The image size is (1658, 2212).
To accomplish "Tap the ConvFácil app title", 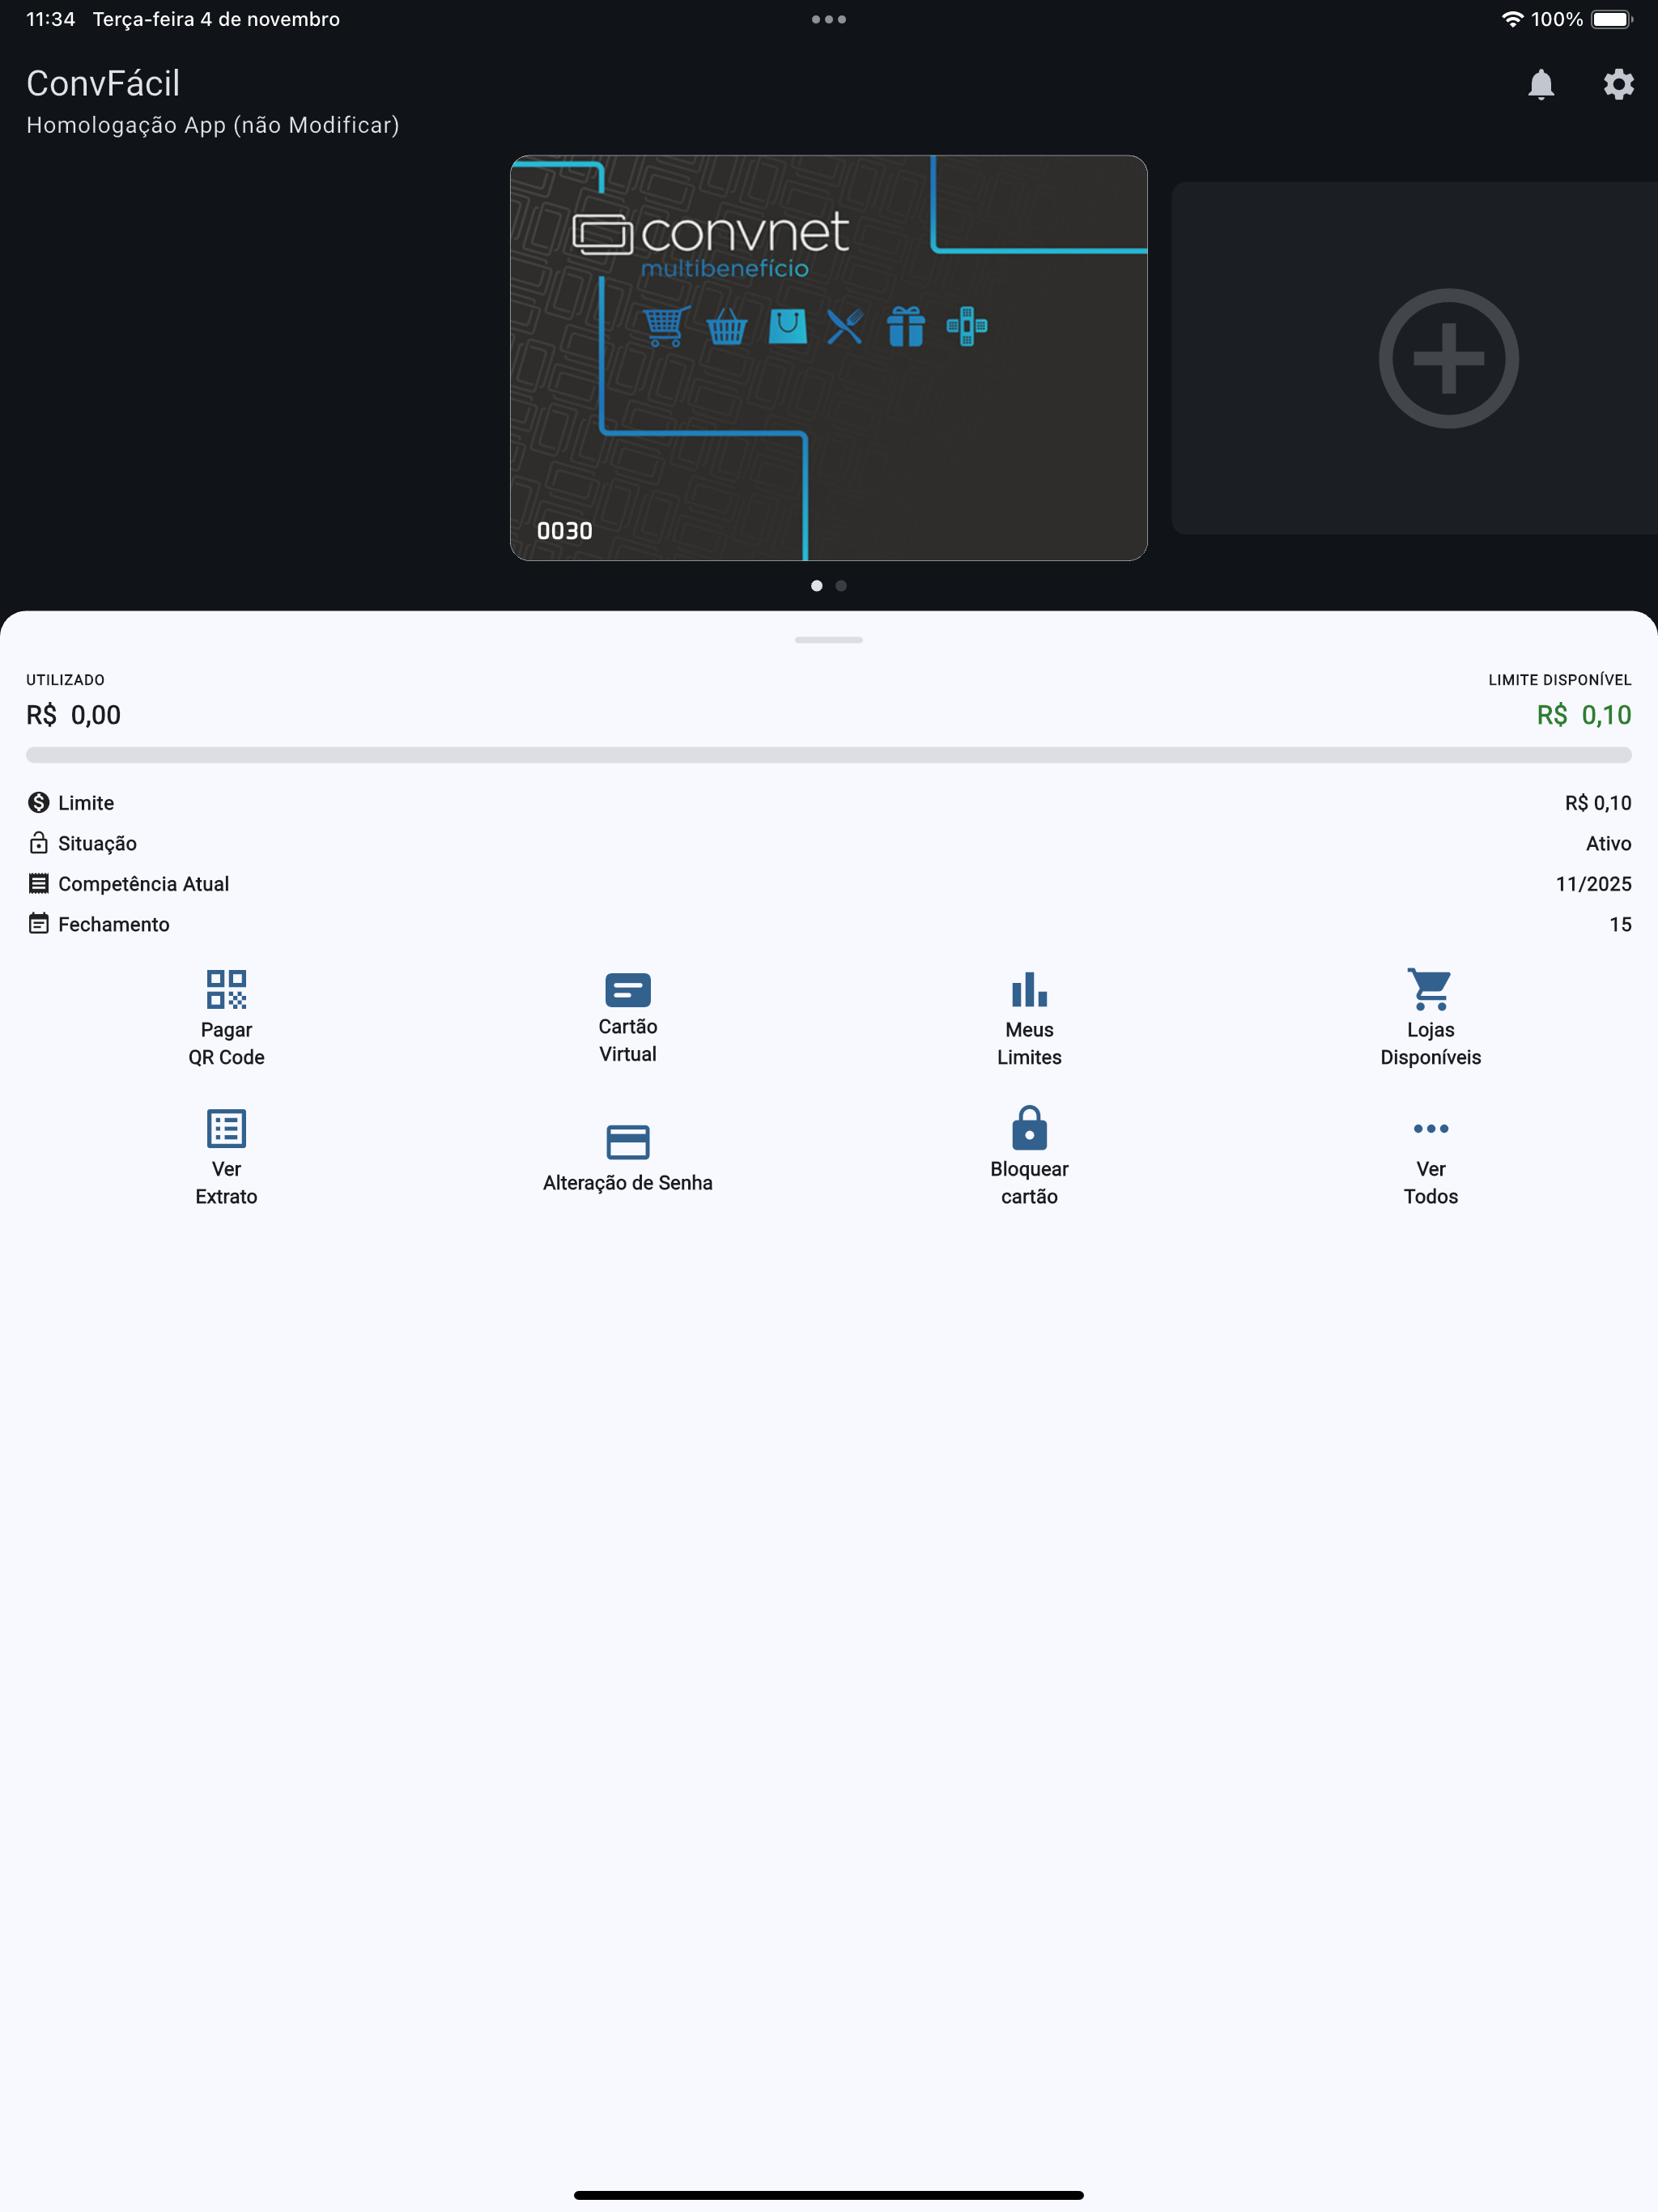I will coord(103,83).
